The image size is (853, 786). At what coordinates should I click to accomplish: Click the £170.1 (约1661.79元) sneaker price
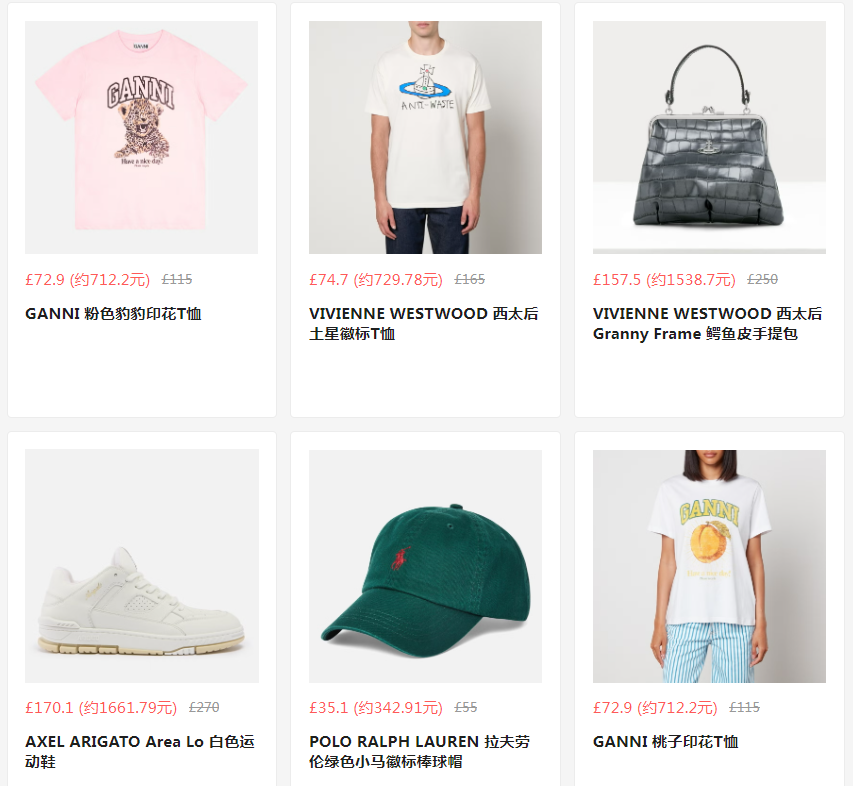(101, 708)
